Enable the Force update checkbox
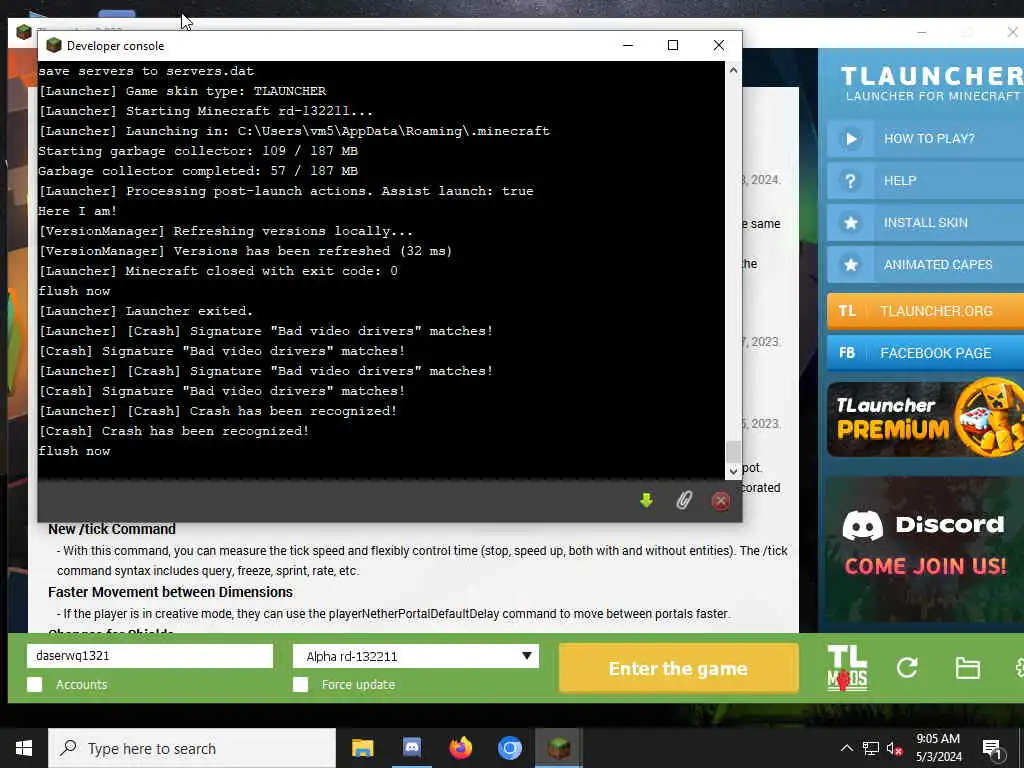The height and width of the screenshot is (768, 1024). coord(300,684)
